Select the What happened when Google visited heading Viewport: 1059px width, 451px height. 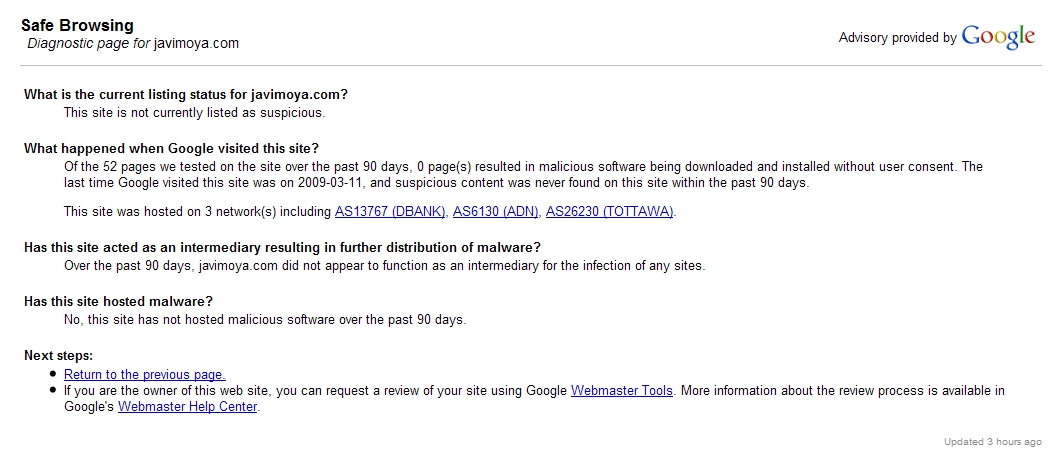[171, 149]
